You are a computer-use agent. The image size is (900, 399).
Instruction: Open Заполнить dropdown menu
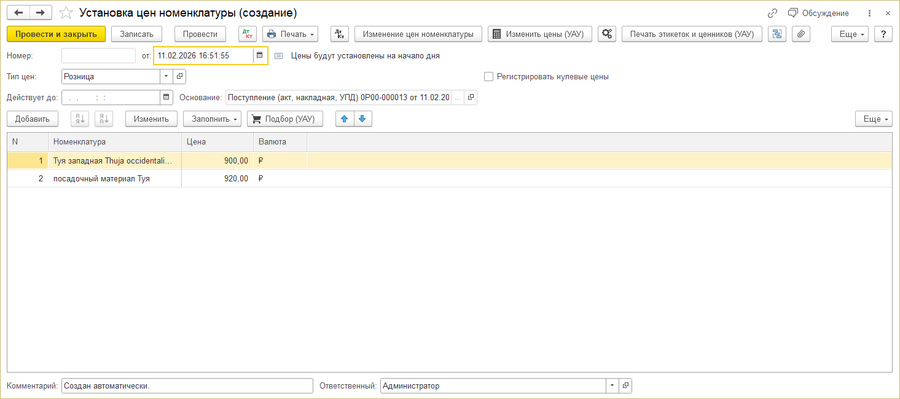(x=212, y=119)
